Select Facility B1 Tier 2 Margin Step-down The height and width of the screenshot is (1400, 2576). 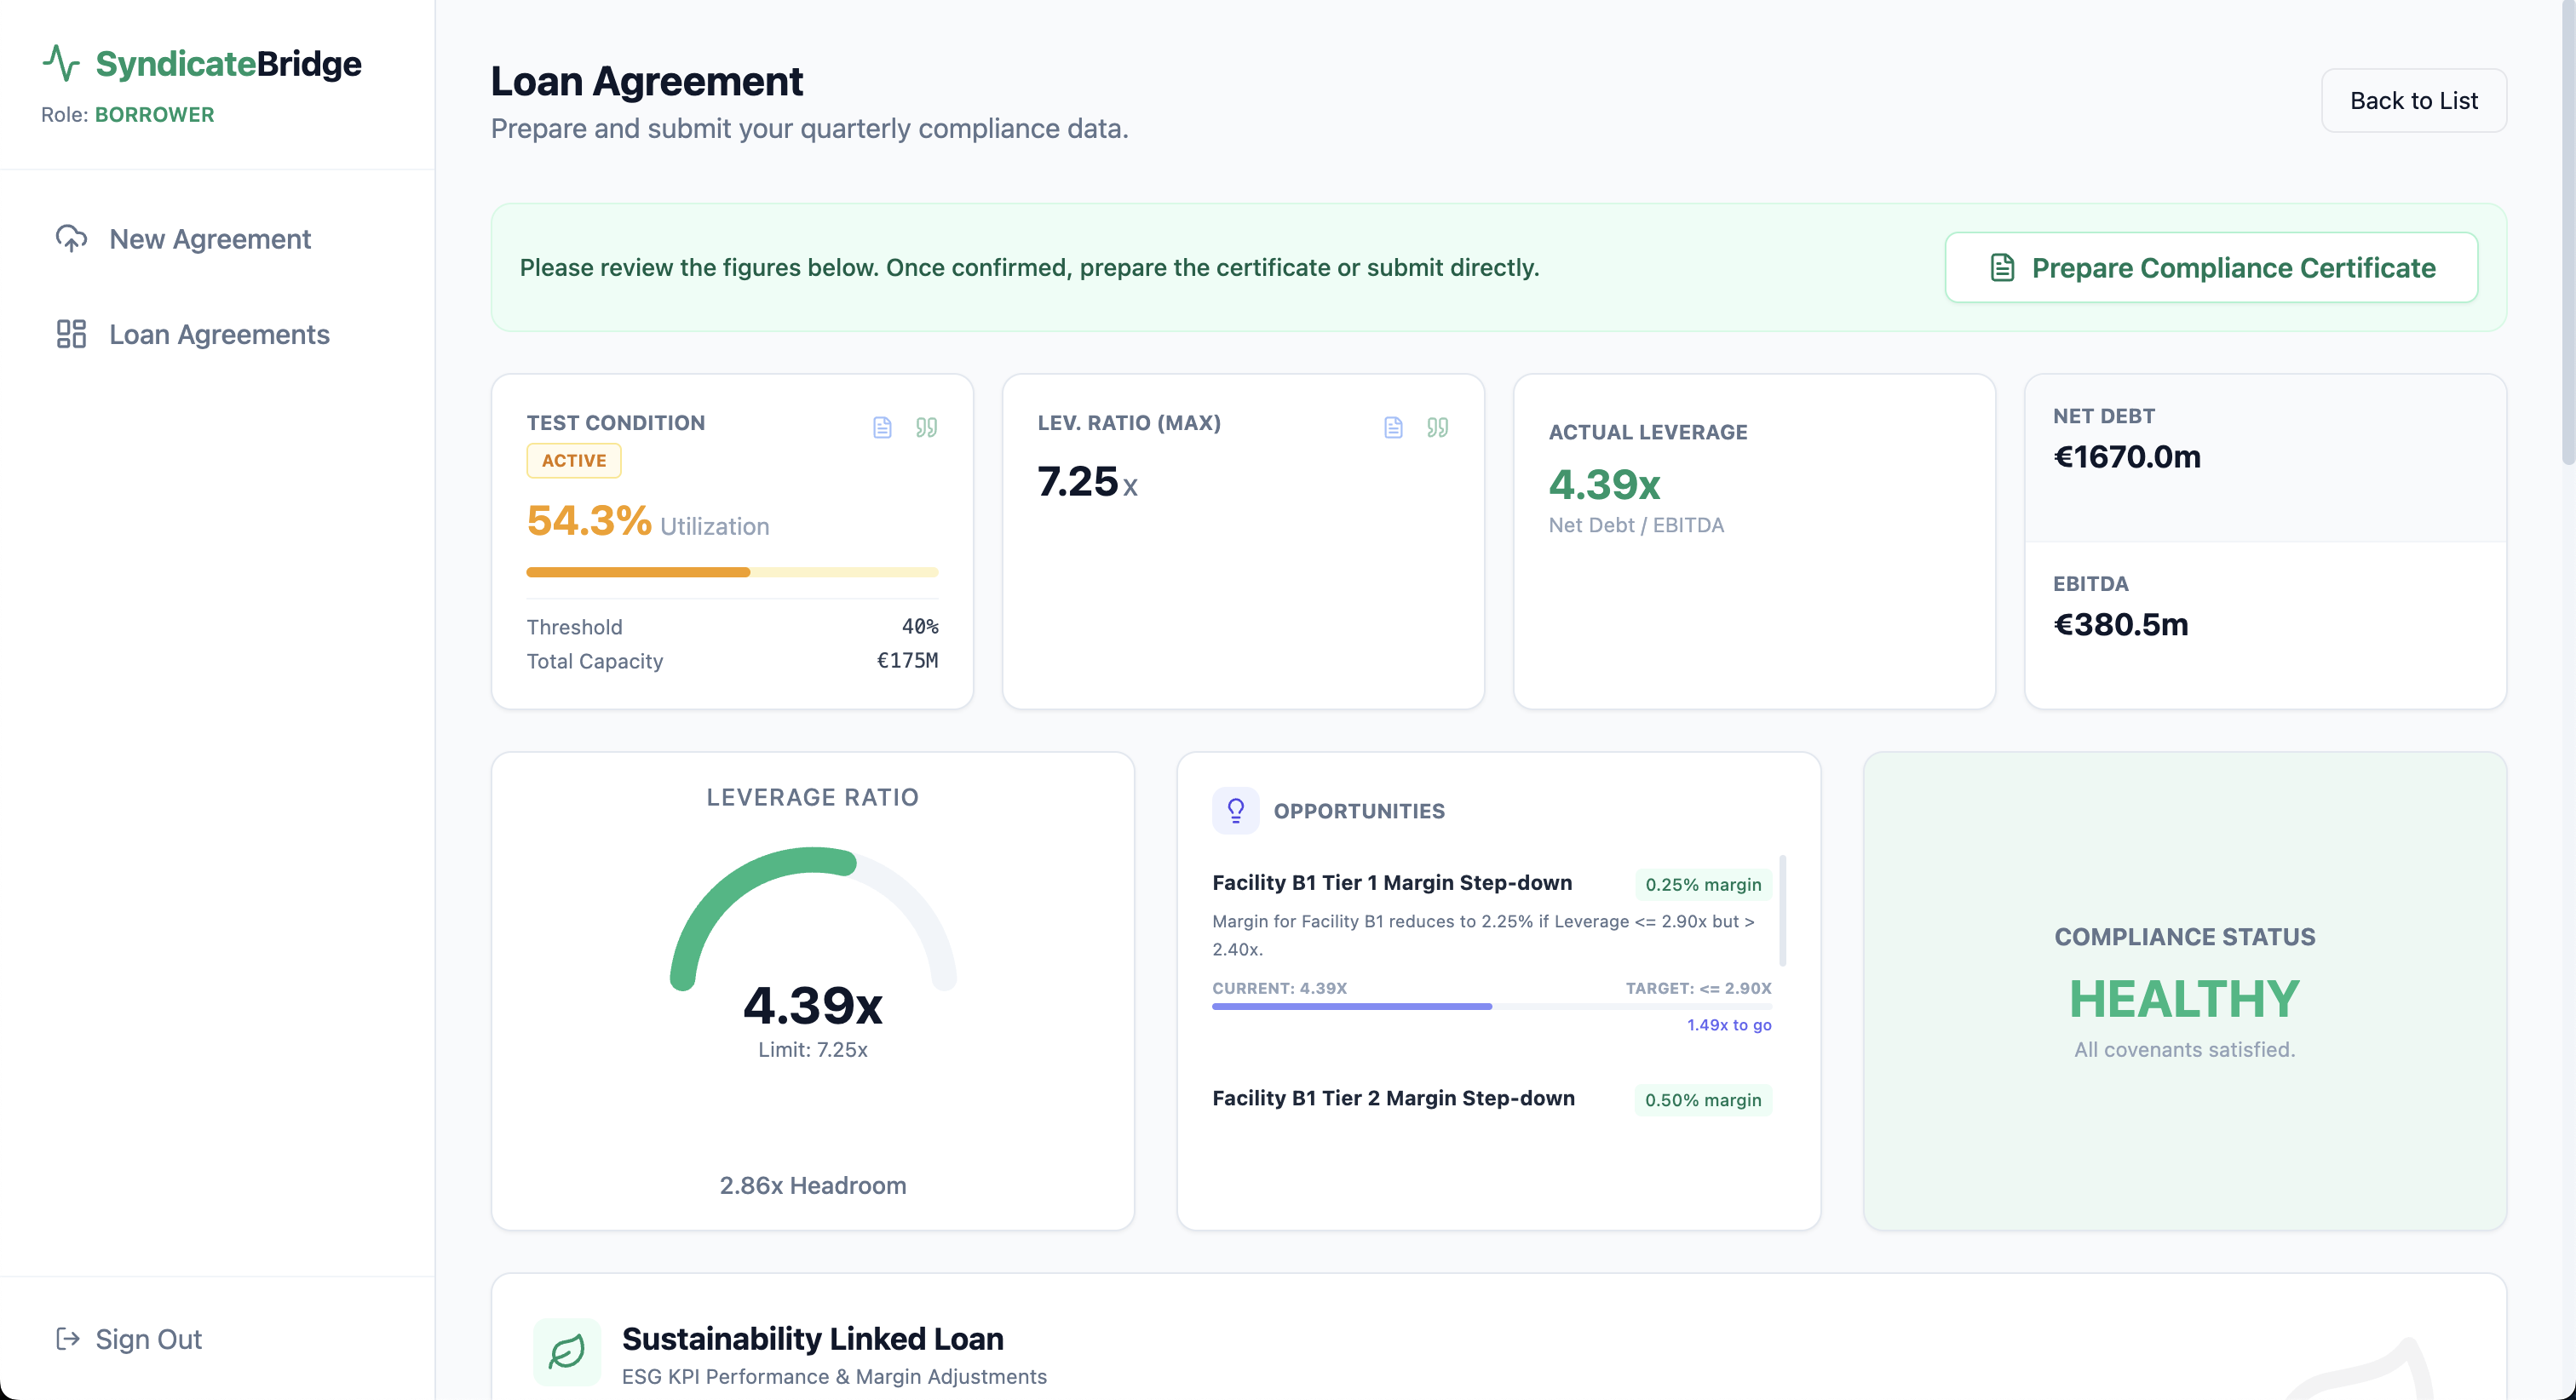pyautogui.click(x=1393, y=1098)
